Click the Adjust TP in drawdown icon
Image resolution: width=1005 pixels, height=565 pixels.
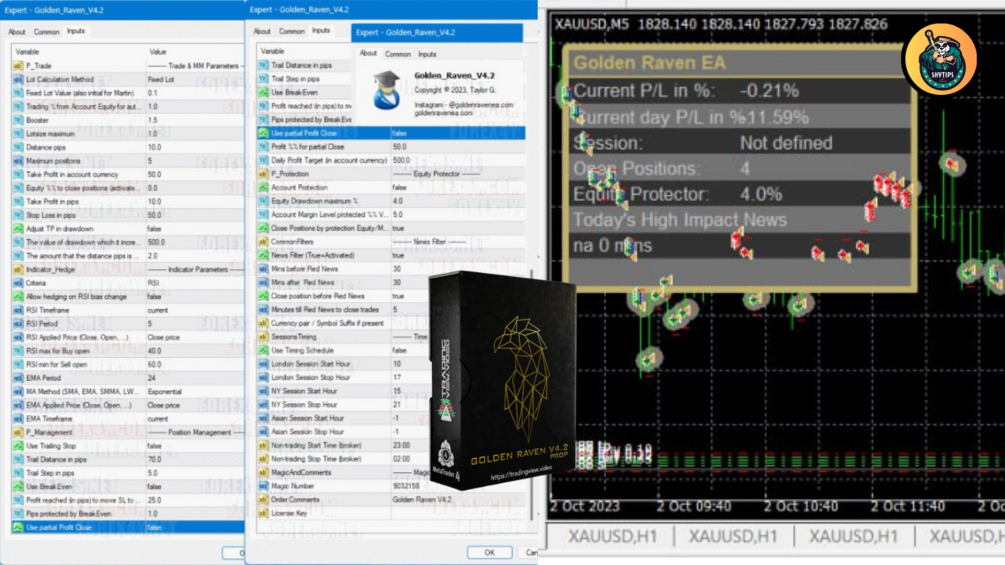click(18, 229)
